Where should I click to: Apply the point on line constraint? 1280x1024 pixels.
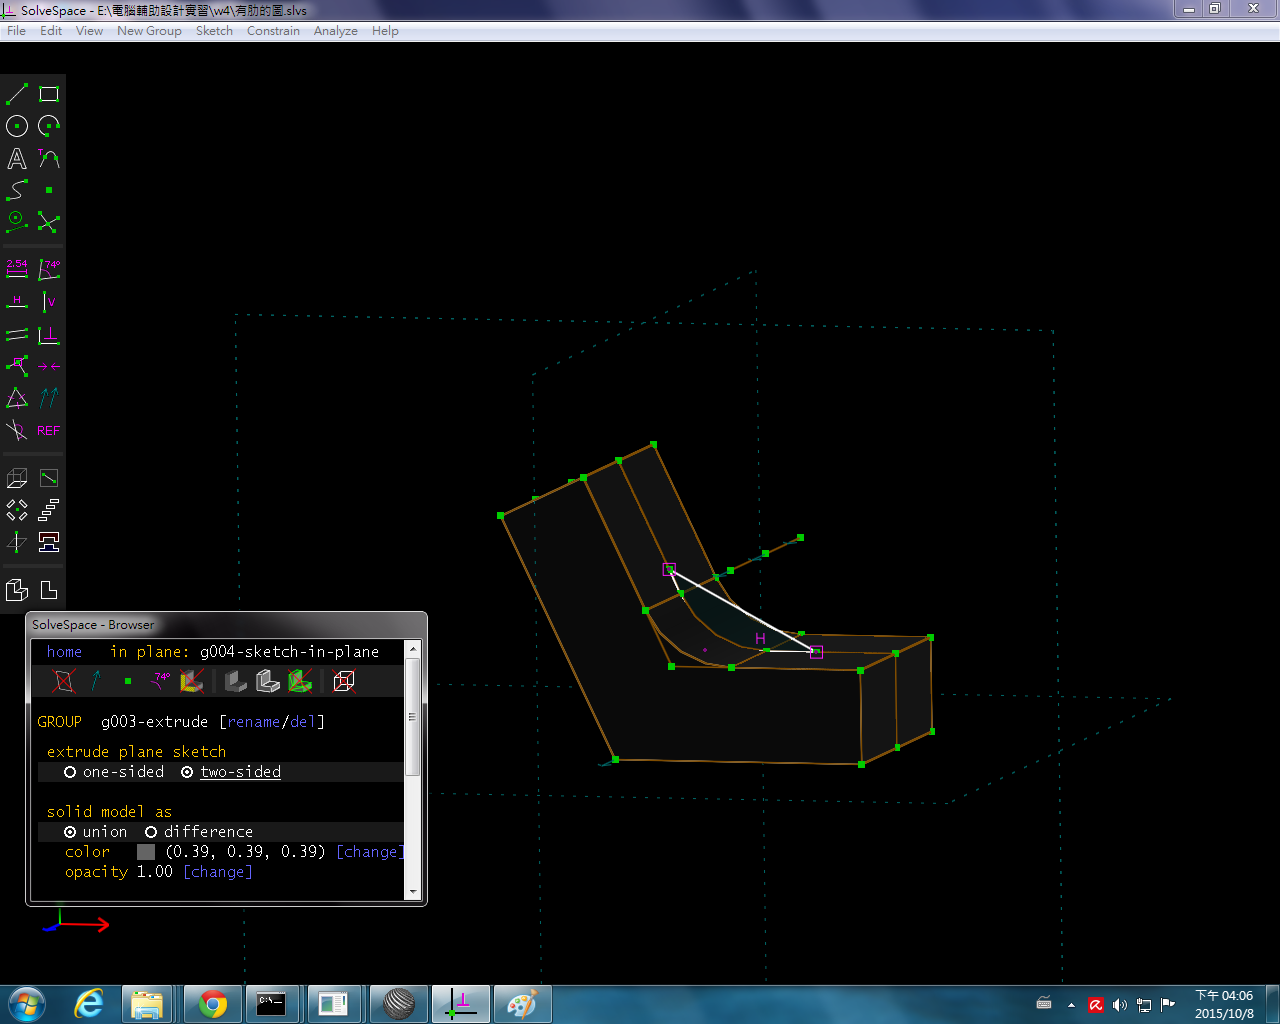tap(17, 366)
